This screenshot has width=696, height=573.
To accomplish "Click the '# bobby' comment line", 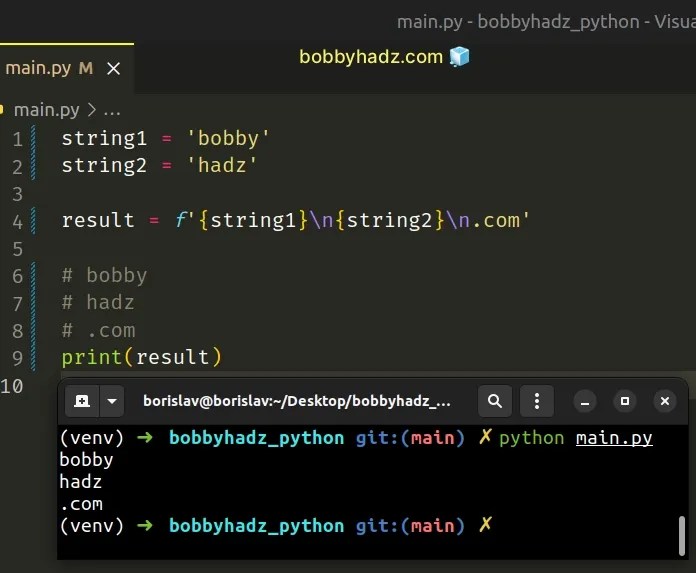I will pos(104,276).
